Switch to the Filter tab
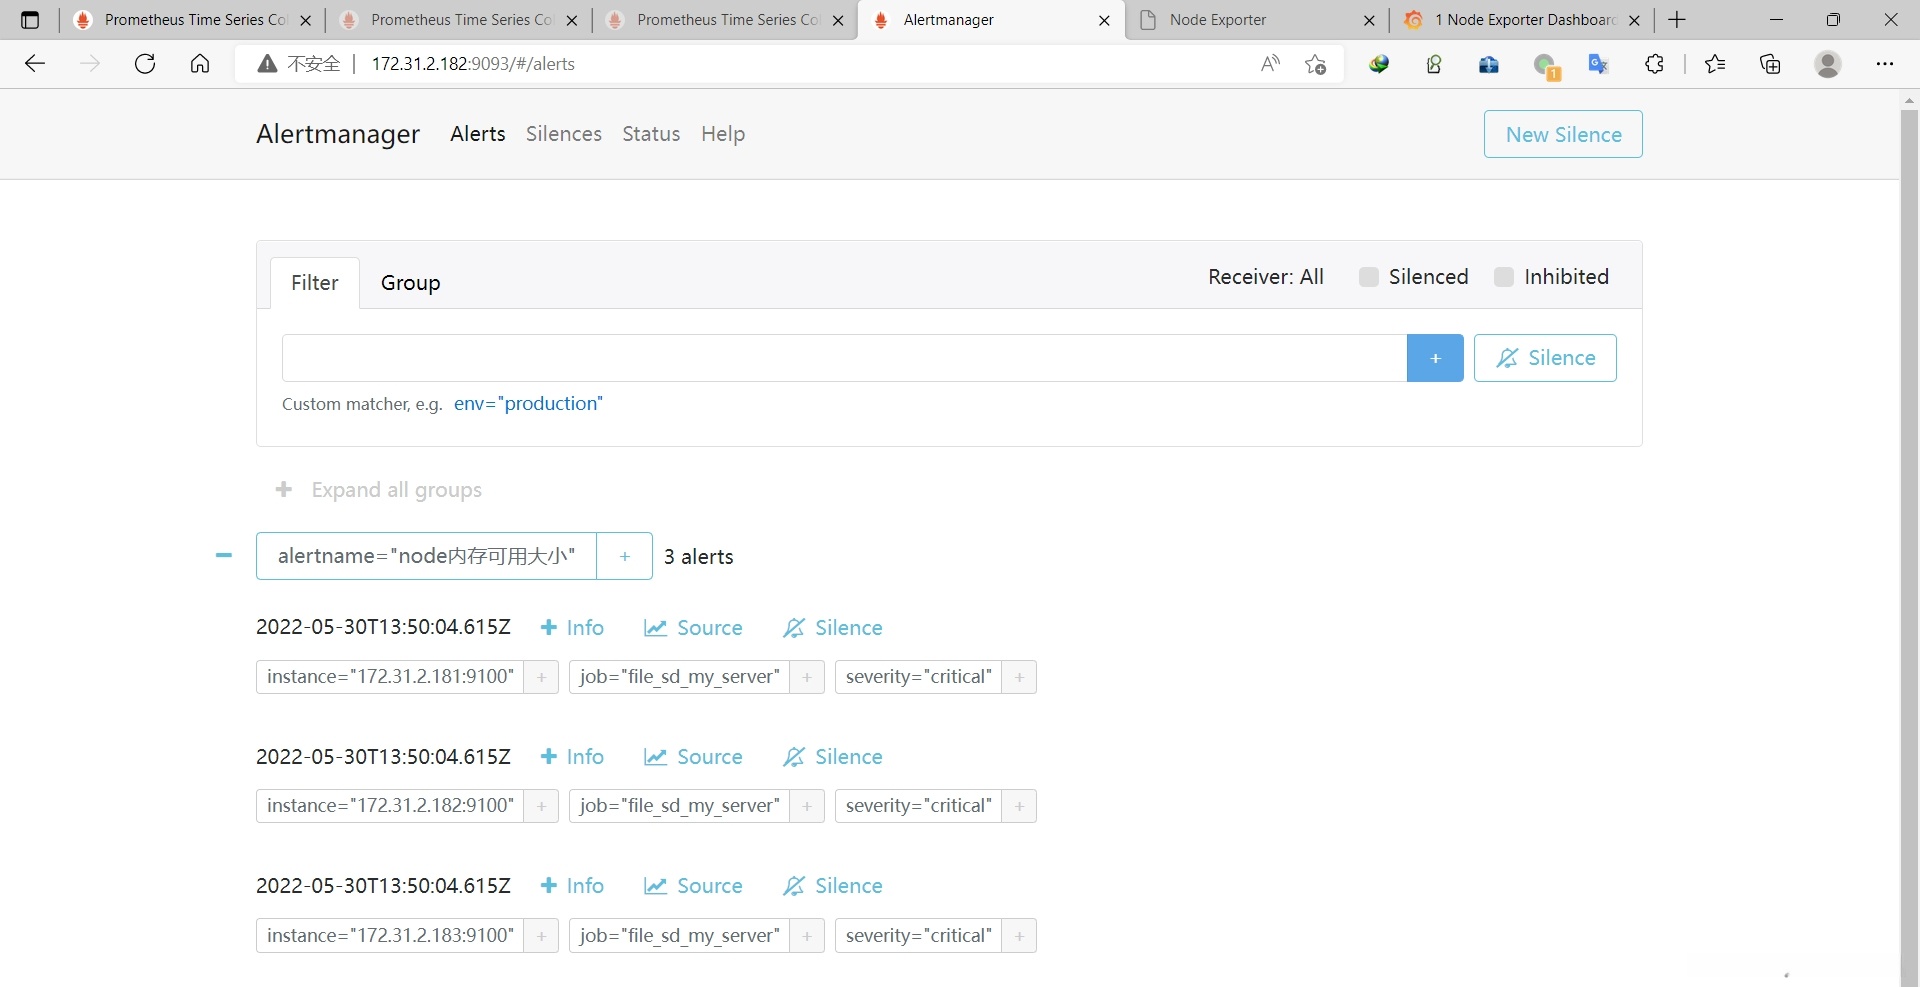The height and width of the screenshot is (987, 1920). [315, 283]
